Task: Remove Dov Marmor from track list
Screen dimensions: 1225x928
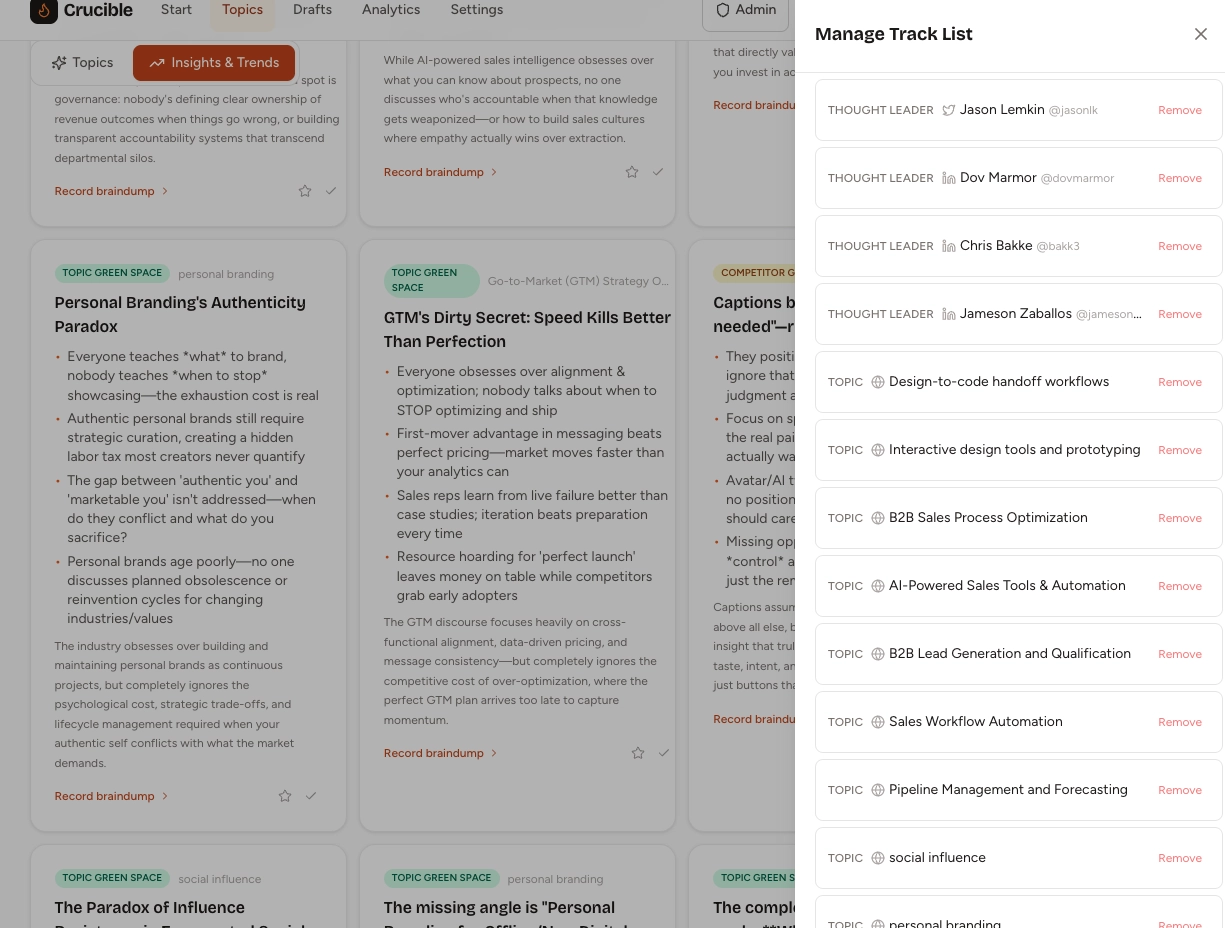Action: [1180, 178]
